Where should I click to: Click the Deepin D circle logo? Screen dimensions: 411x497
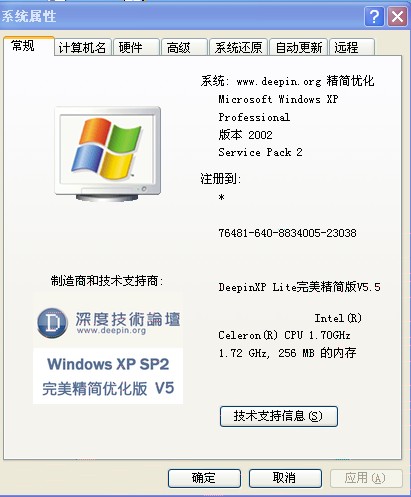tap(52, 323)
